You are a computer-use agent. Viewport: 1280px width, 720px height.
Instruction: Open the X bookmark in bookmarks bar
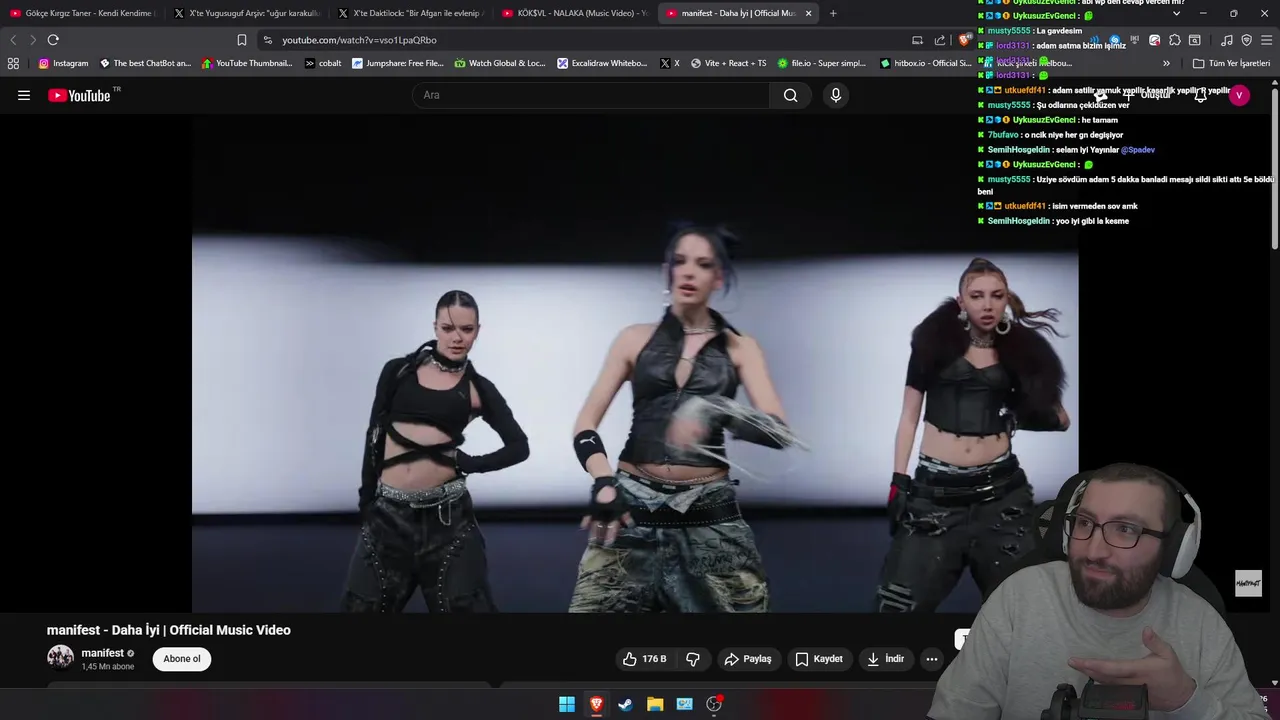point(670,63)
